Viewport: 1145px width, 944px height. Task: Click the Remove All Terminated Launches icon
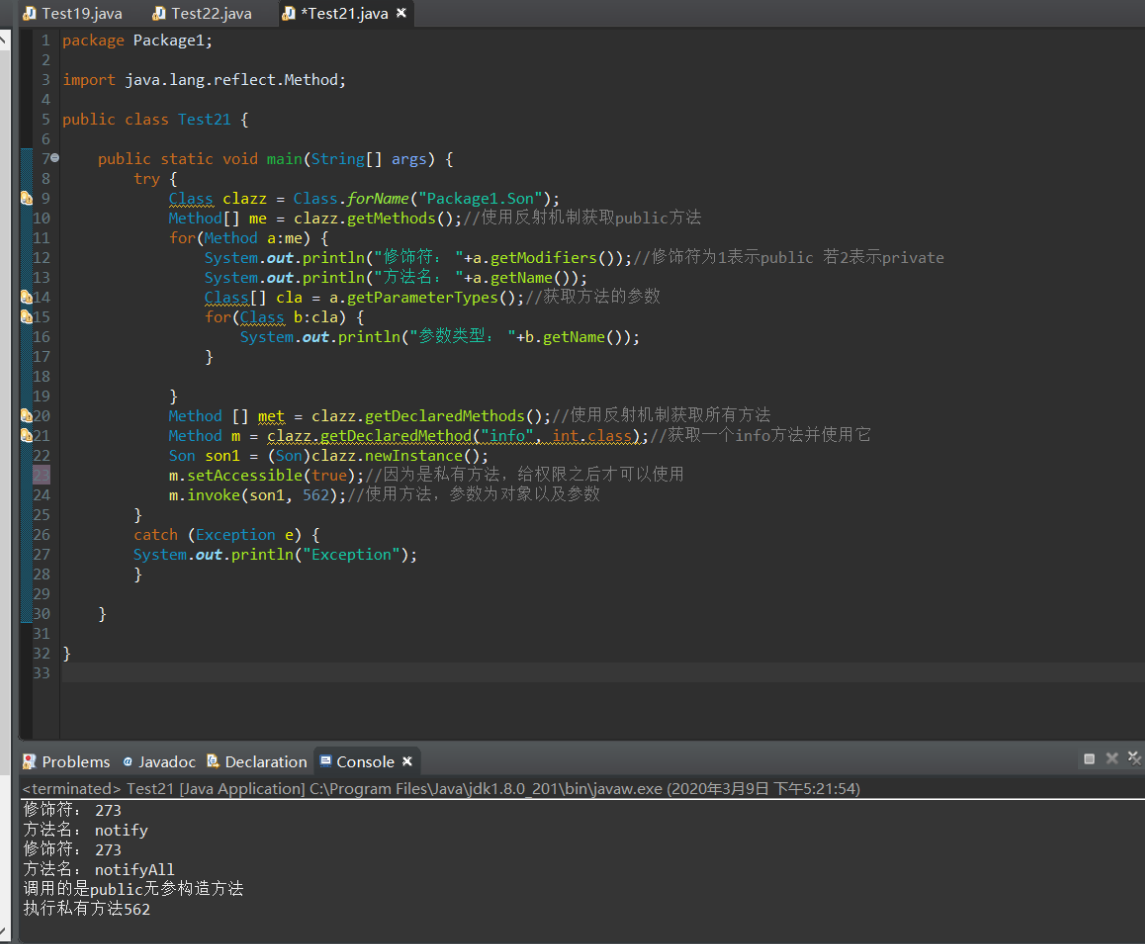(1135, 759)
